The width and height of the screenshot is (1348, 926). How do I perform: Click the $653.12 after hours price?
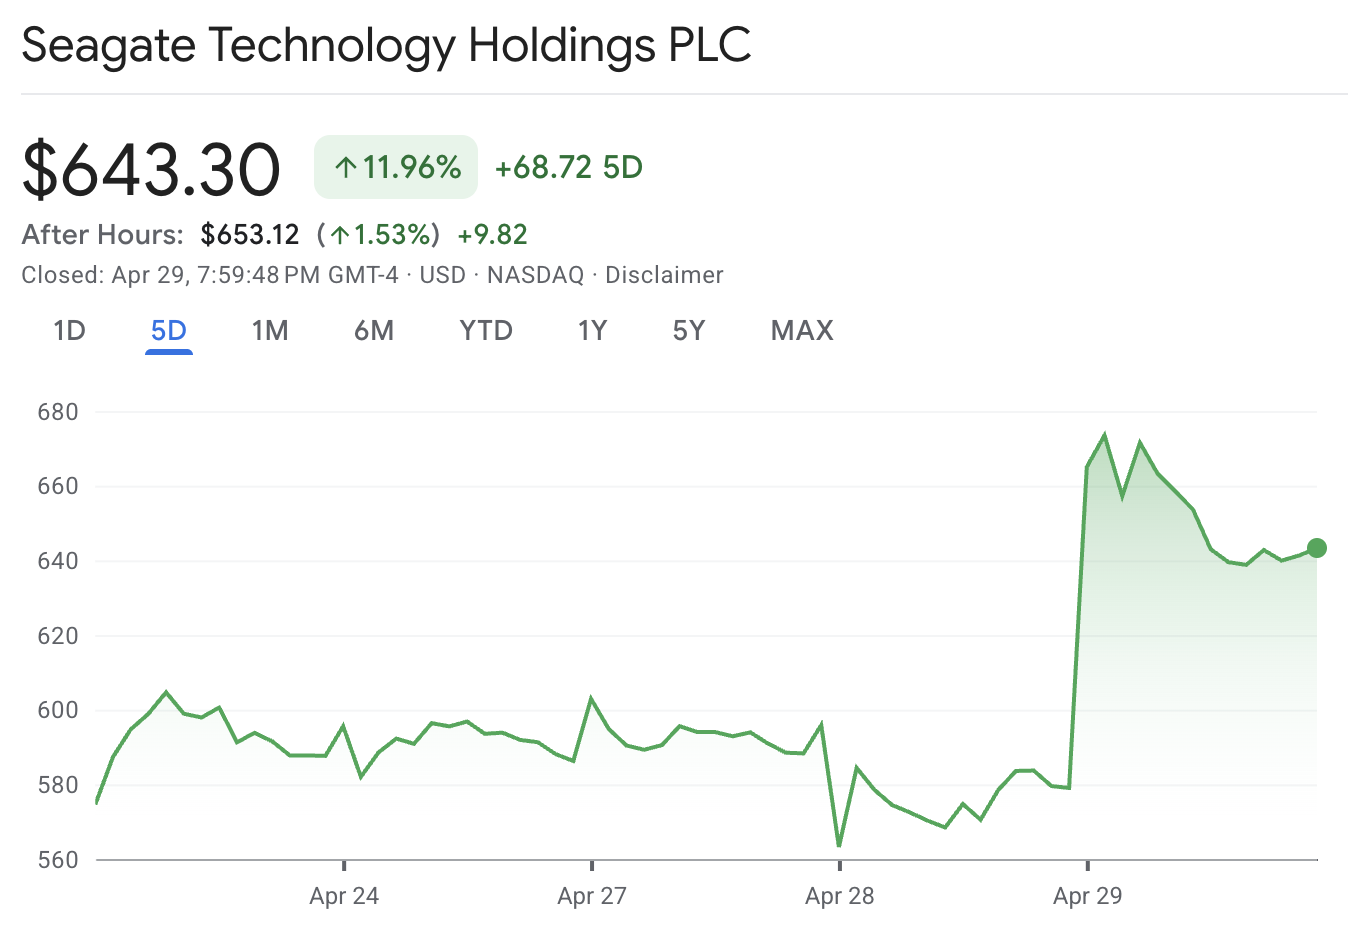pos(250,235)
